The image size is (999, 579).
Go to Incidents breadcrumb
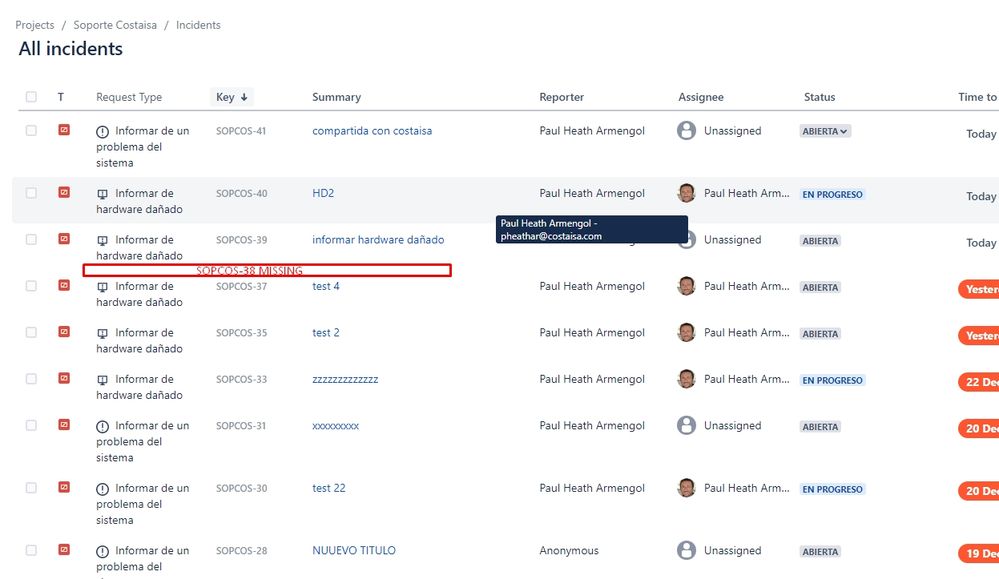point(198,25)
